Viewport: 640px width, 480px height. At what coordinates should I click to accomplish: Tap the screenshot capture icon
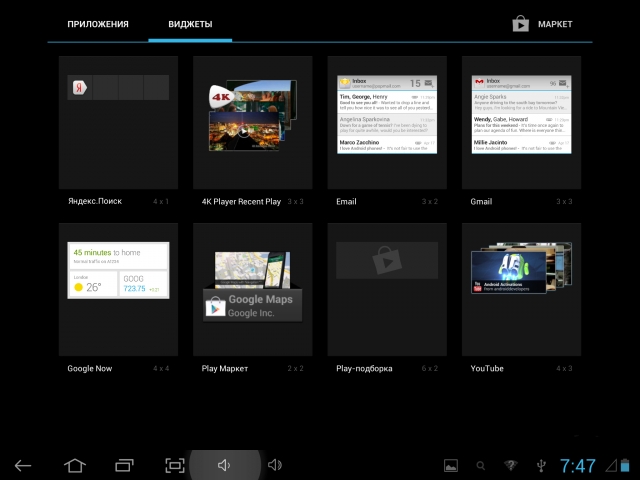point(175,465)
